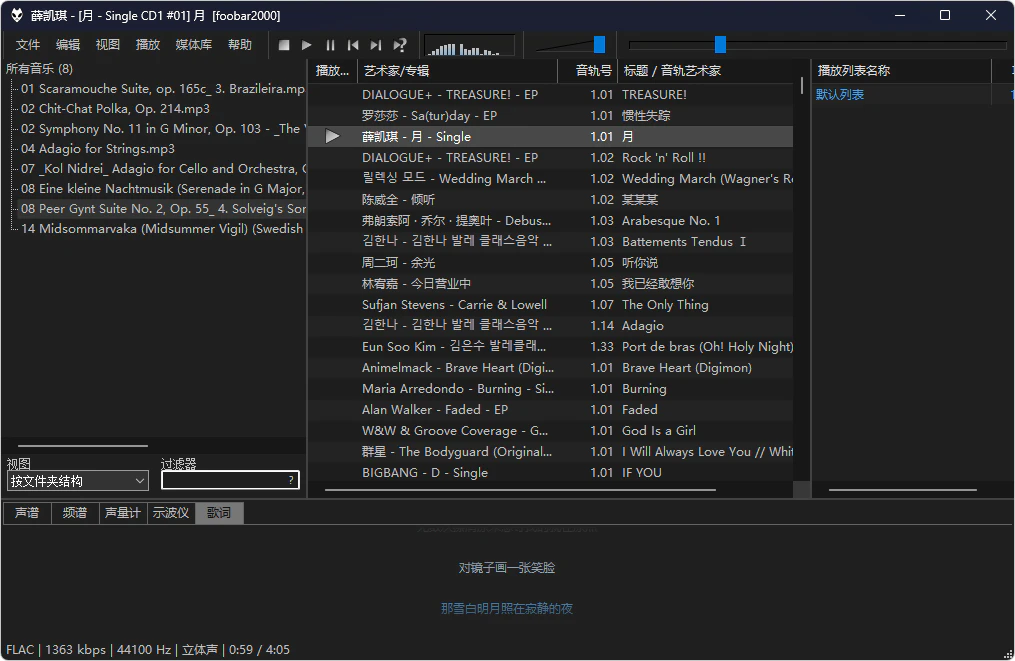
Task: Select 02 Symphony No. 11 in G Minor
Action: [162, 129]
